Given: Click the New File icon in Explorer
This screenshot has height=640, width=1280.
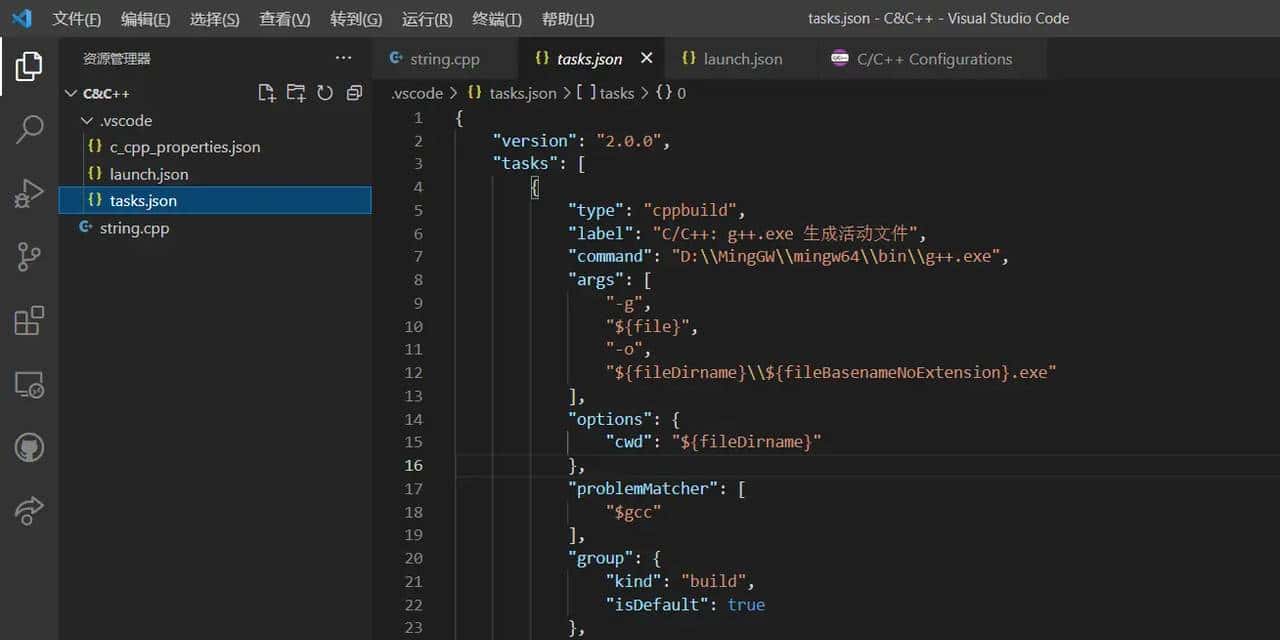Looking at the screenshot, I should point(266,92).
